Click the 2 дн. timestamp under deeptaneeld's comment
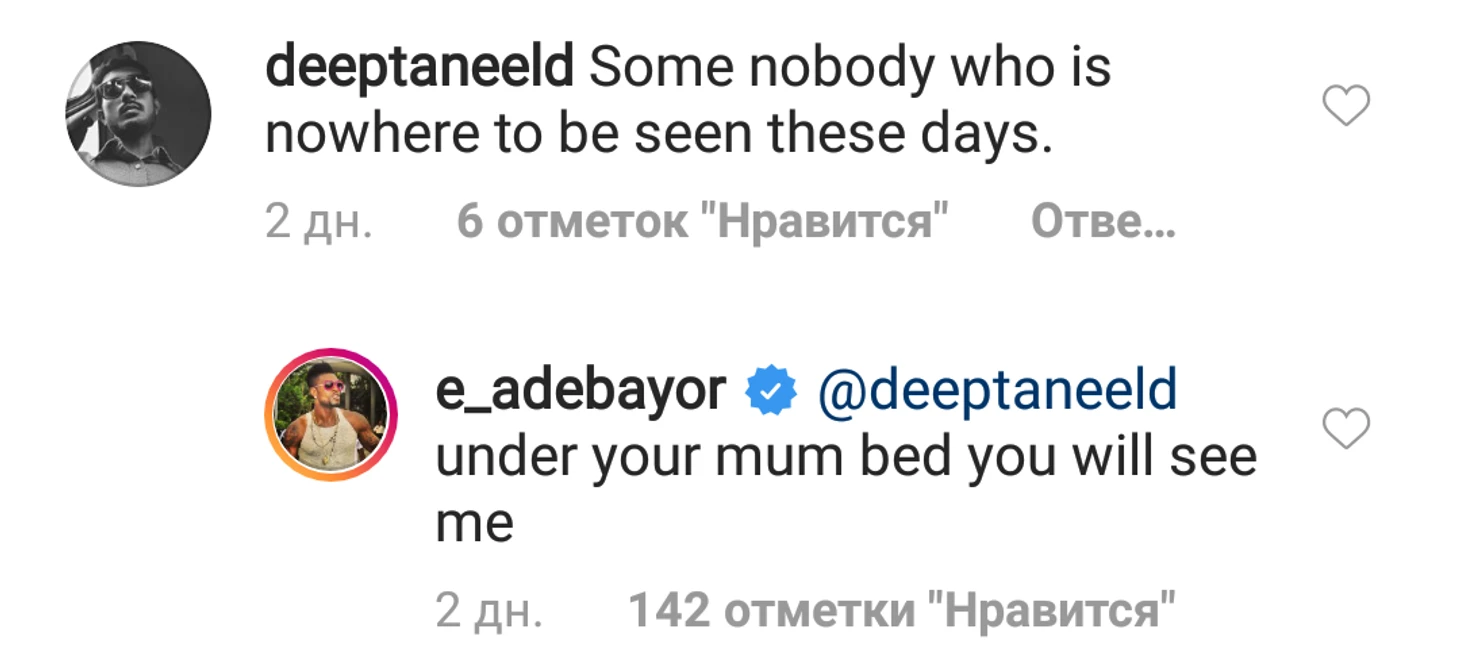 [x=319, y=224]
